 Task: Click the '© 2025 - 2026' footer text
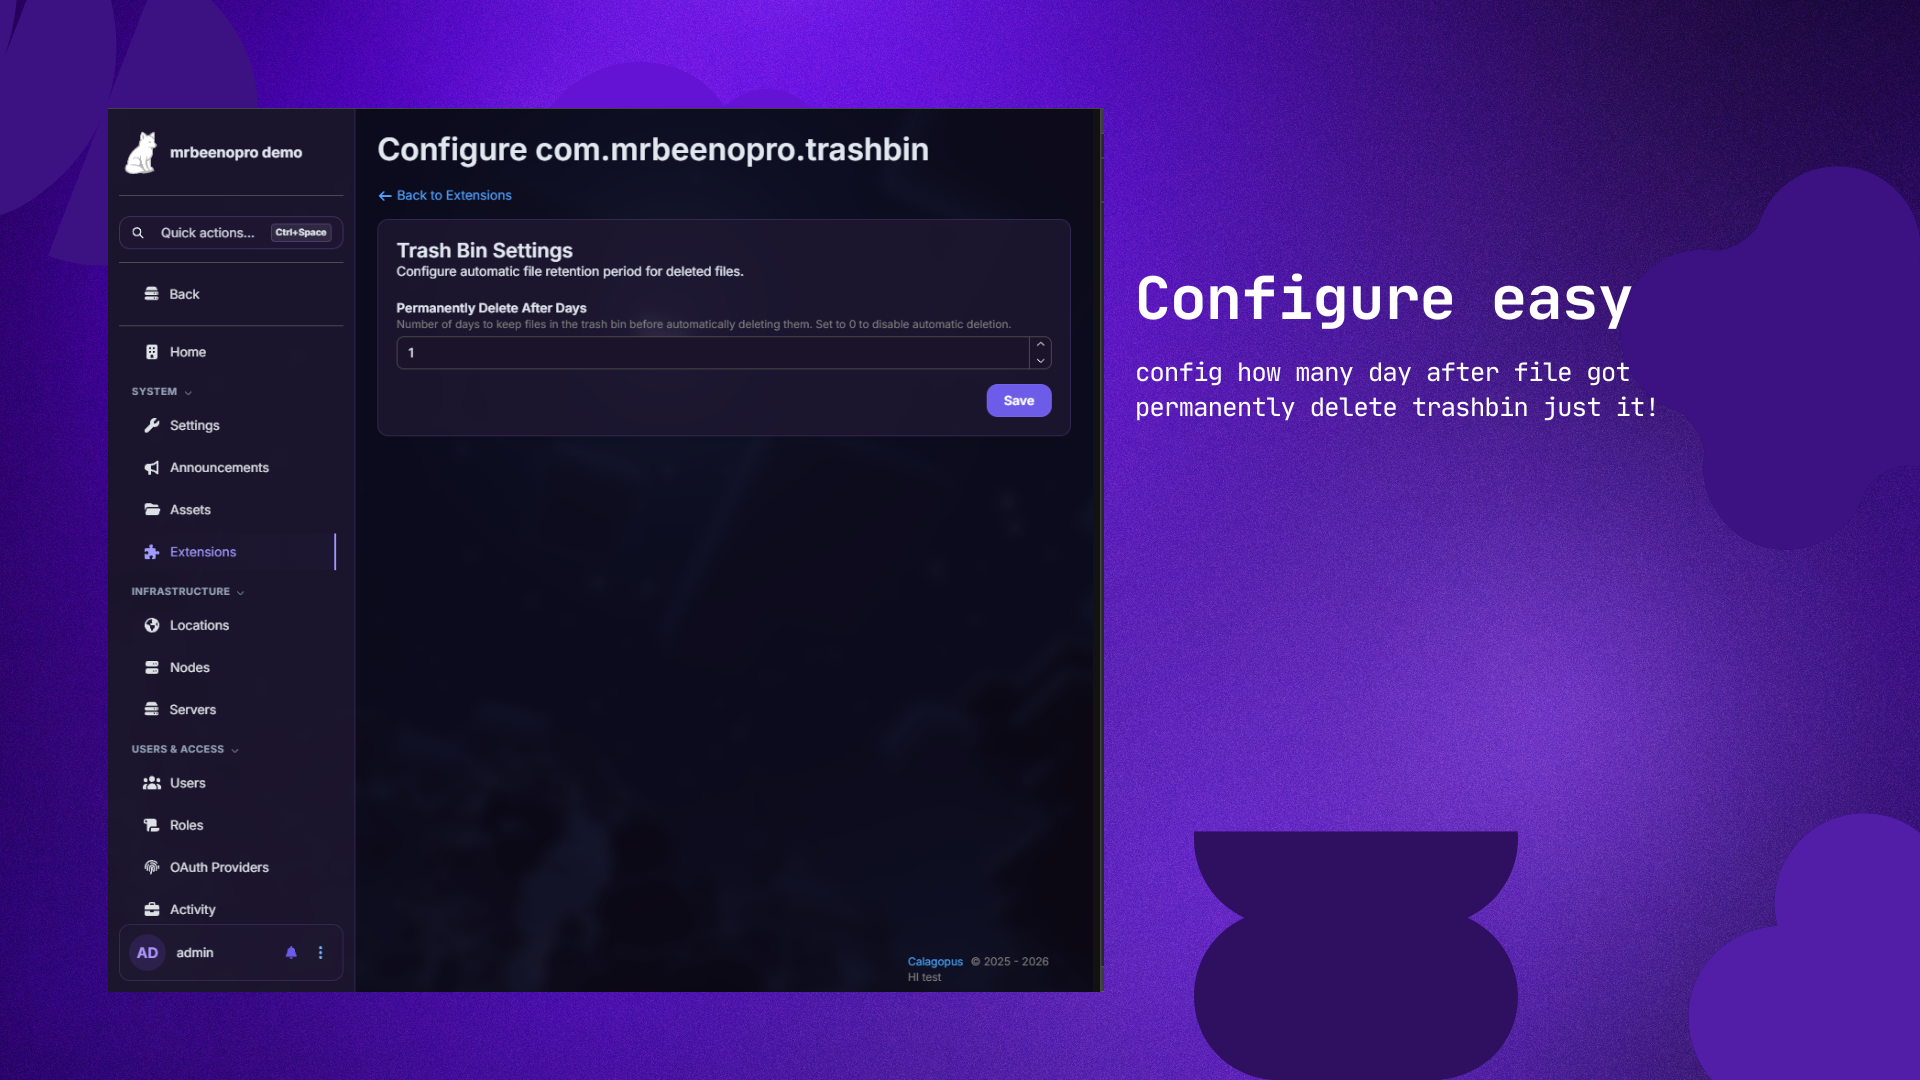pos(1010,962)
